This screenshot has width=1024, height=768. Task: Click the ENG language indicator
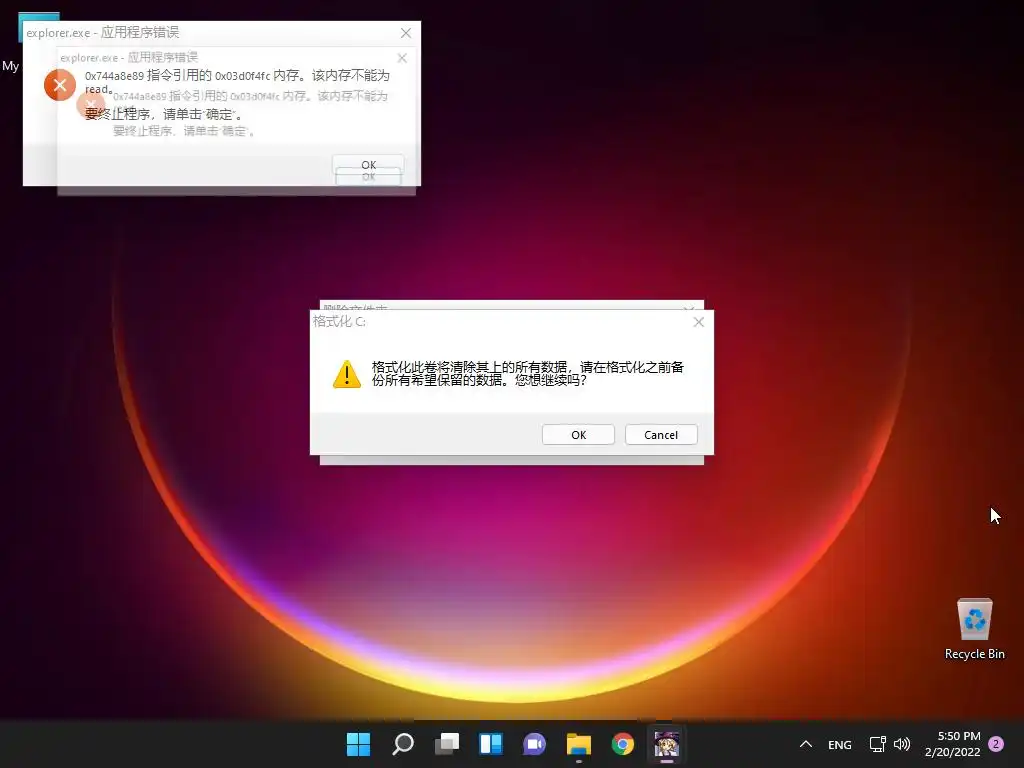(x=840, y=744)
